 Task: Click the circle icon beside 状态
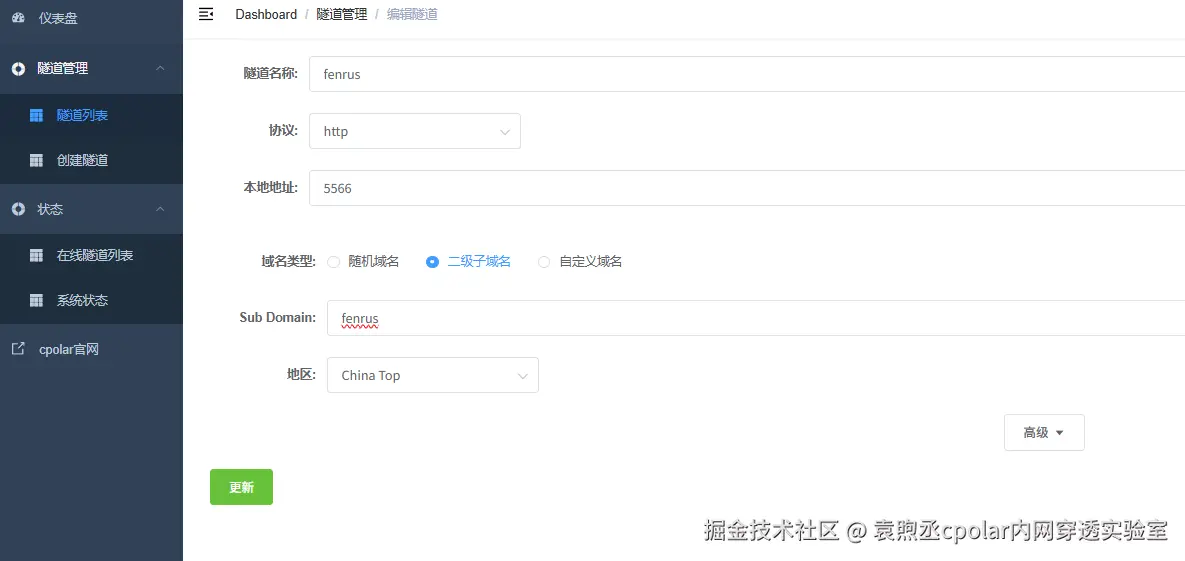[18, 209]
